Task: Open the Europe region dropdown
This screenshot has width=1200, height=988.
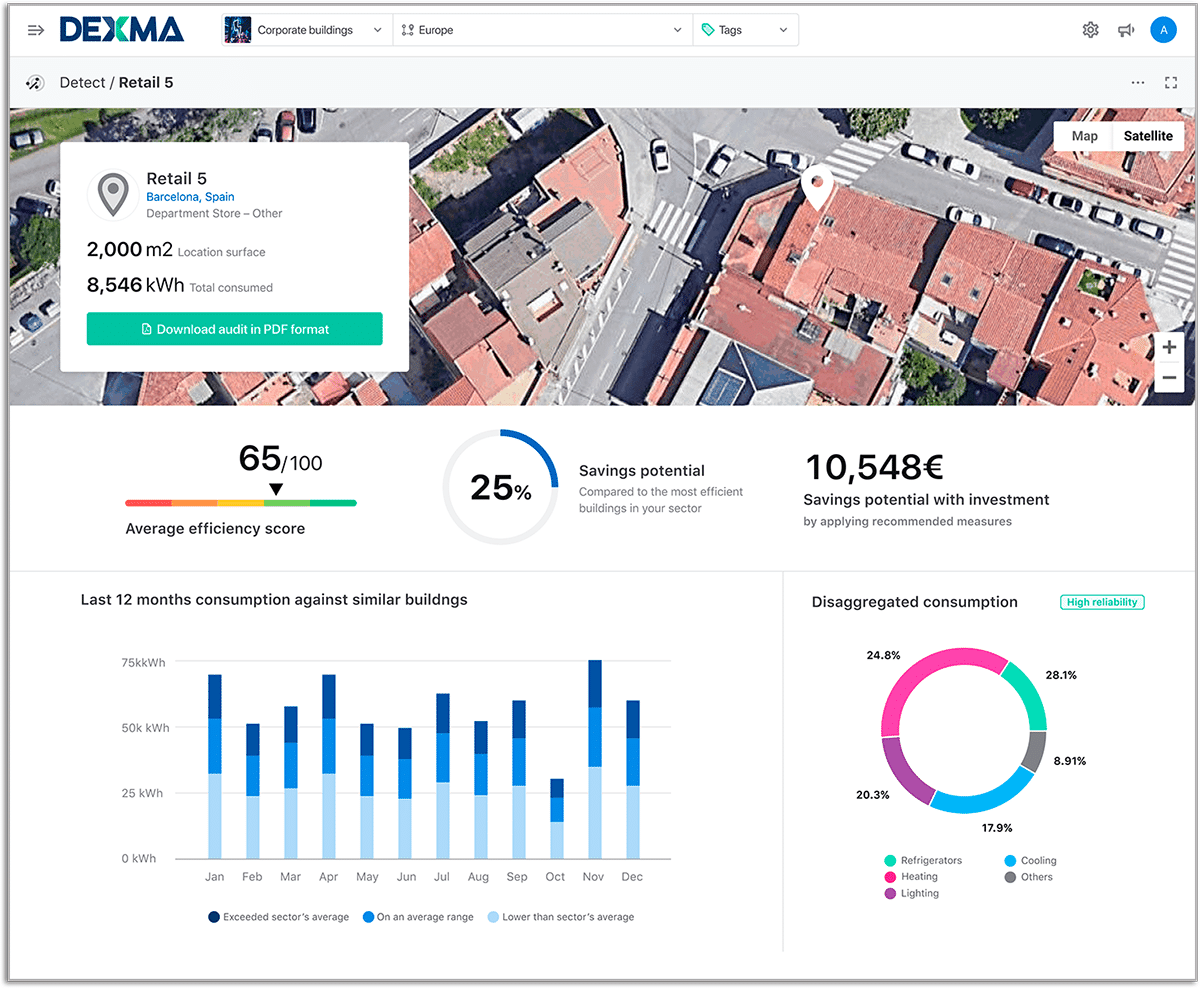Action: [542, 30]
